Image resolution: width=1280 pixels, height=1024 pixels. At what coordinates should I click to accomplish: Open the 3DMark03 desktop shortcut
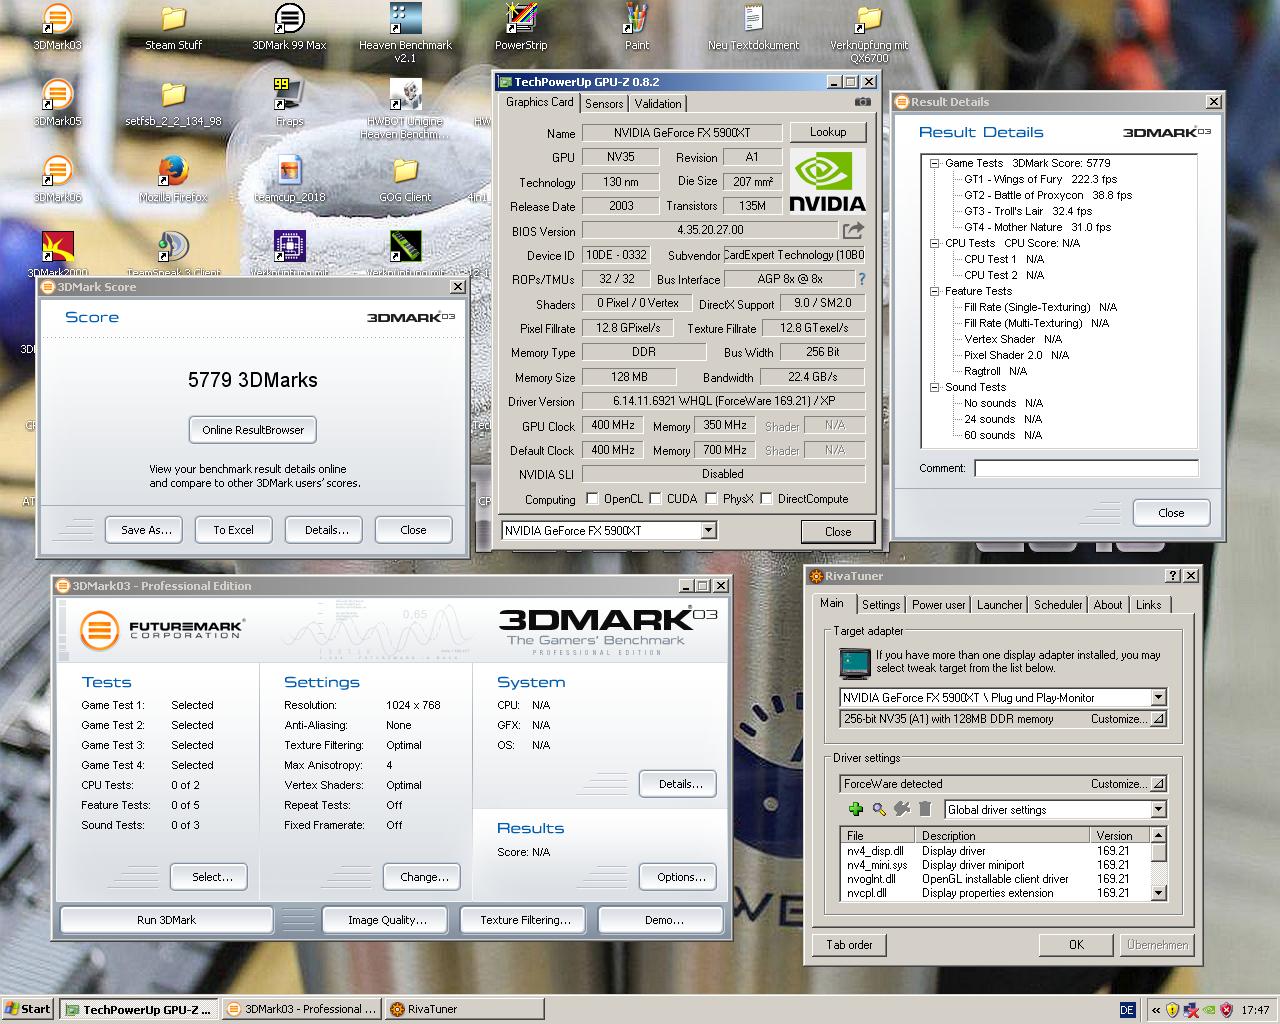57,27
